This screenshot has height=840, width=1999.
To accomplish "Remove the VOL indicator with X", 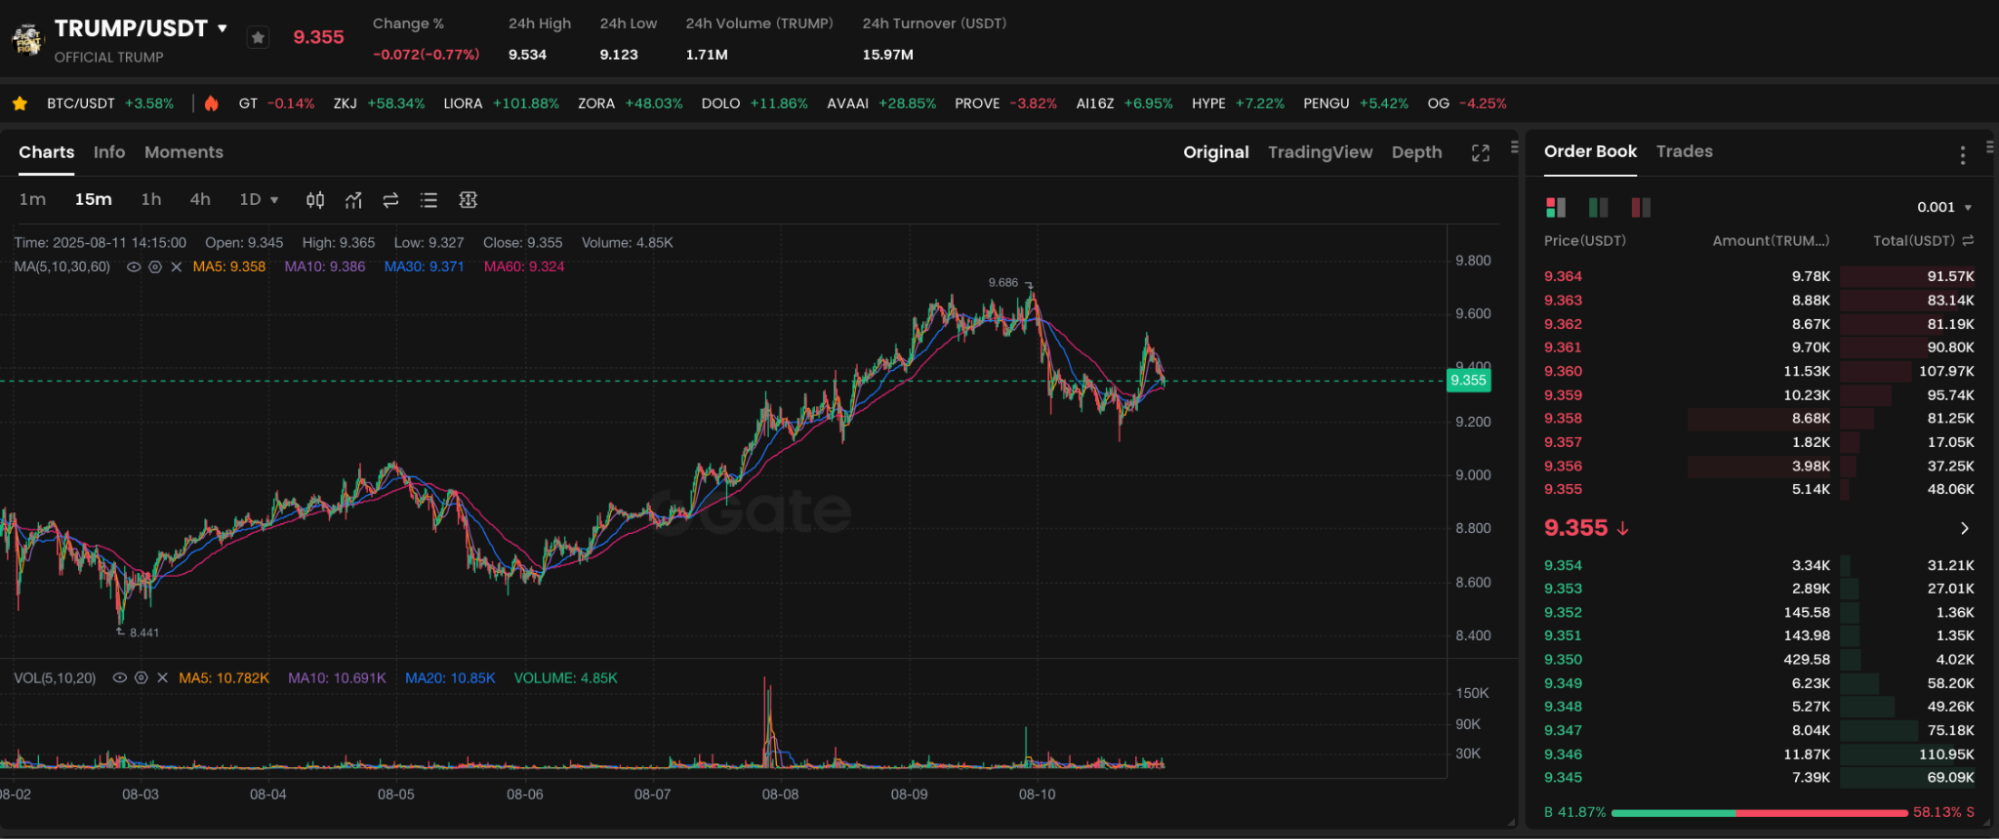I will [162, 678].
